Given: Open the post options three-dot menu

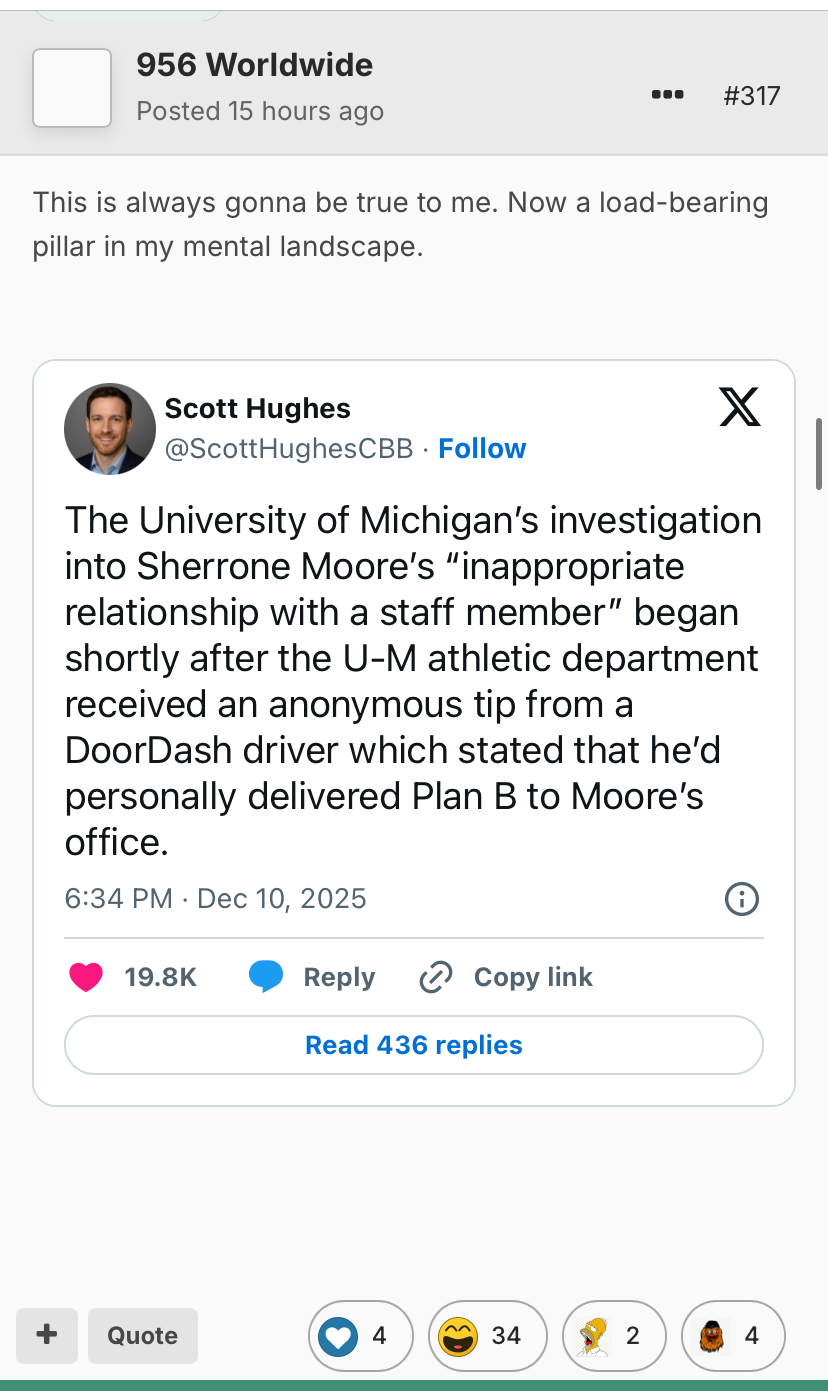Looking at the screenshot, I should pyautogui.click(x=667, y=96).
